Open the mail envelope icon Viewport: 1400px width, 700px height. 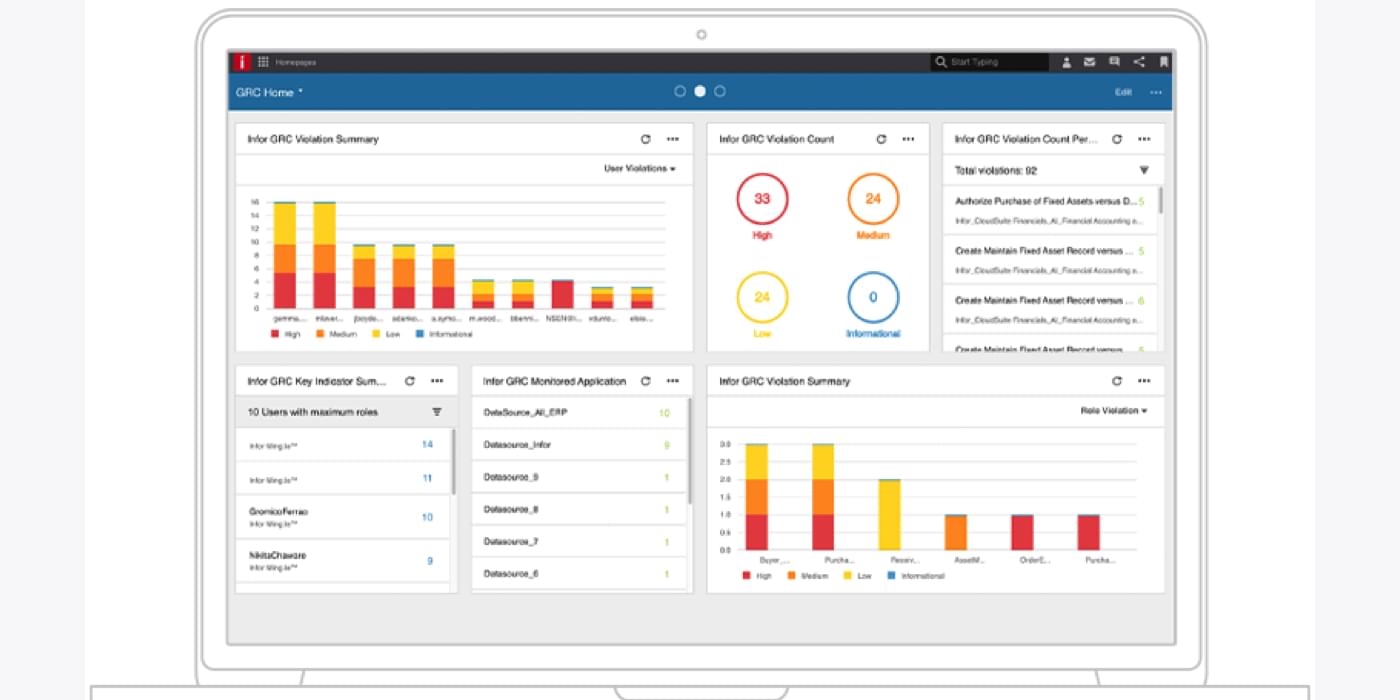pyautogui.click(x=1090, y=62)
